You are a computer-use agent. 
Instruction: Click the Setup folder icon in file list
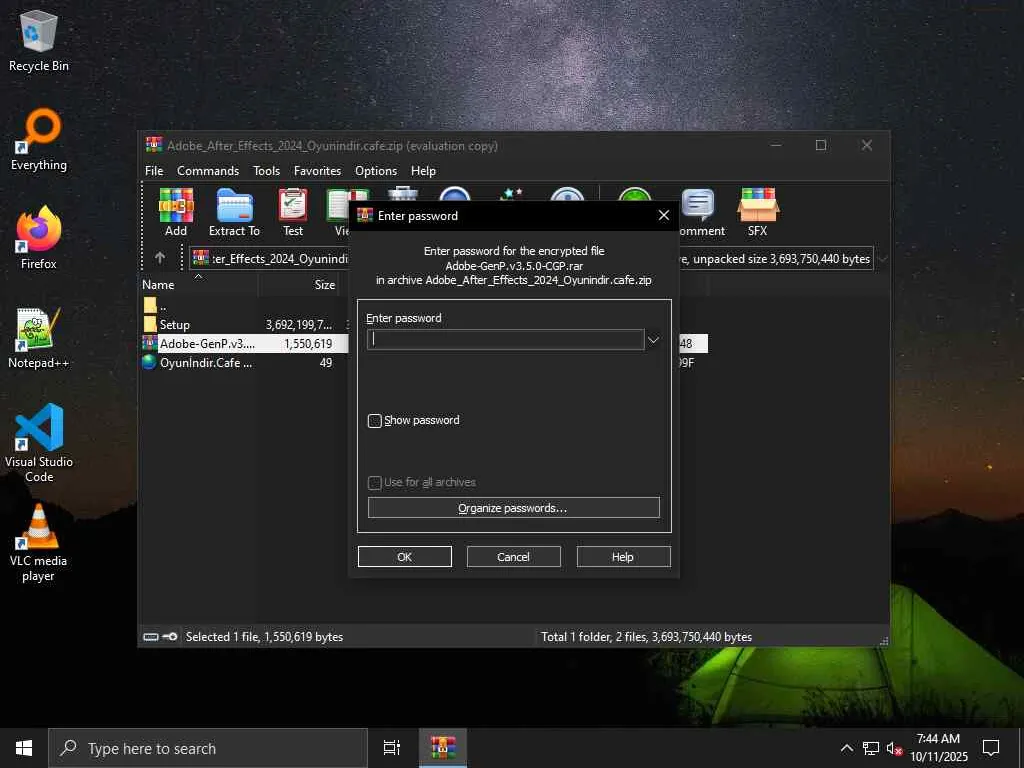click(x=150, y=325)
